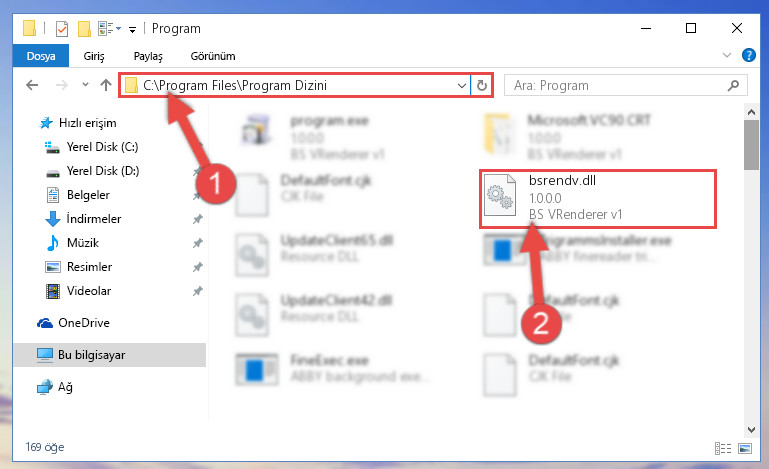Go up one folder level arrow
This screenshot has height=469, width=769.
[x=105, y=85]
